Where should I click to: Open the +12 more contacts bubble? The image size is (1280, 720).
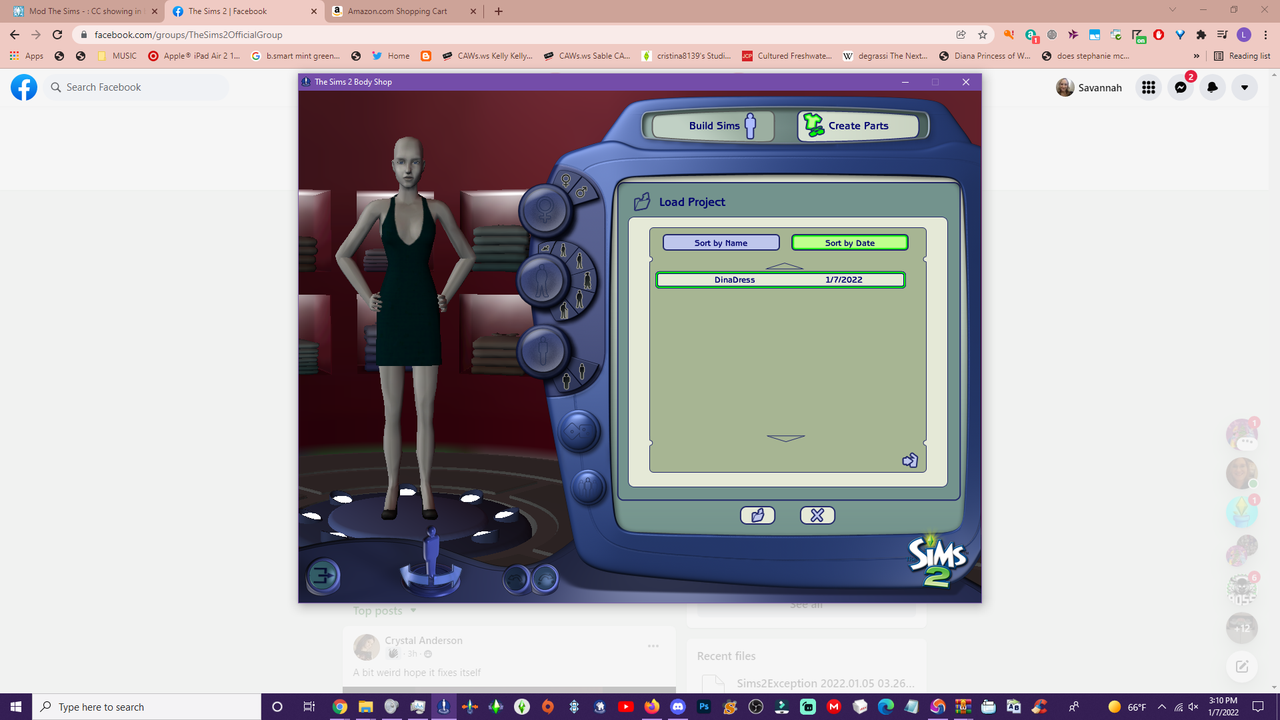[x=1241, y=628]
